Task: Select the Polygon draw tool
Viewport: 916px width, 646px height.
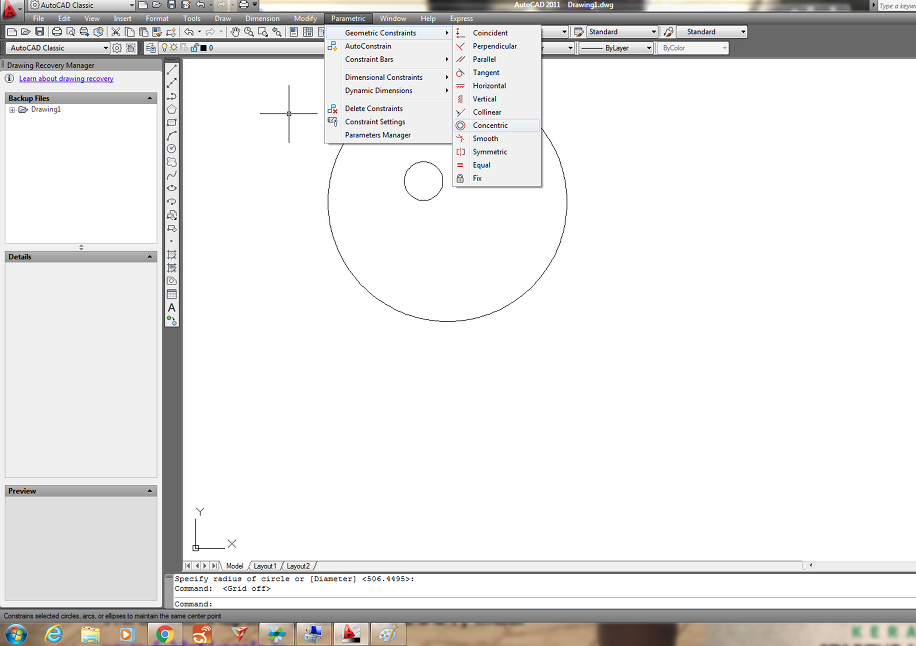Action: tap(172, 110)
